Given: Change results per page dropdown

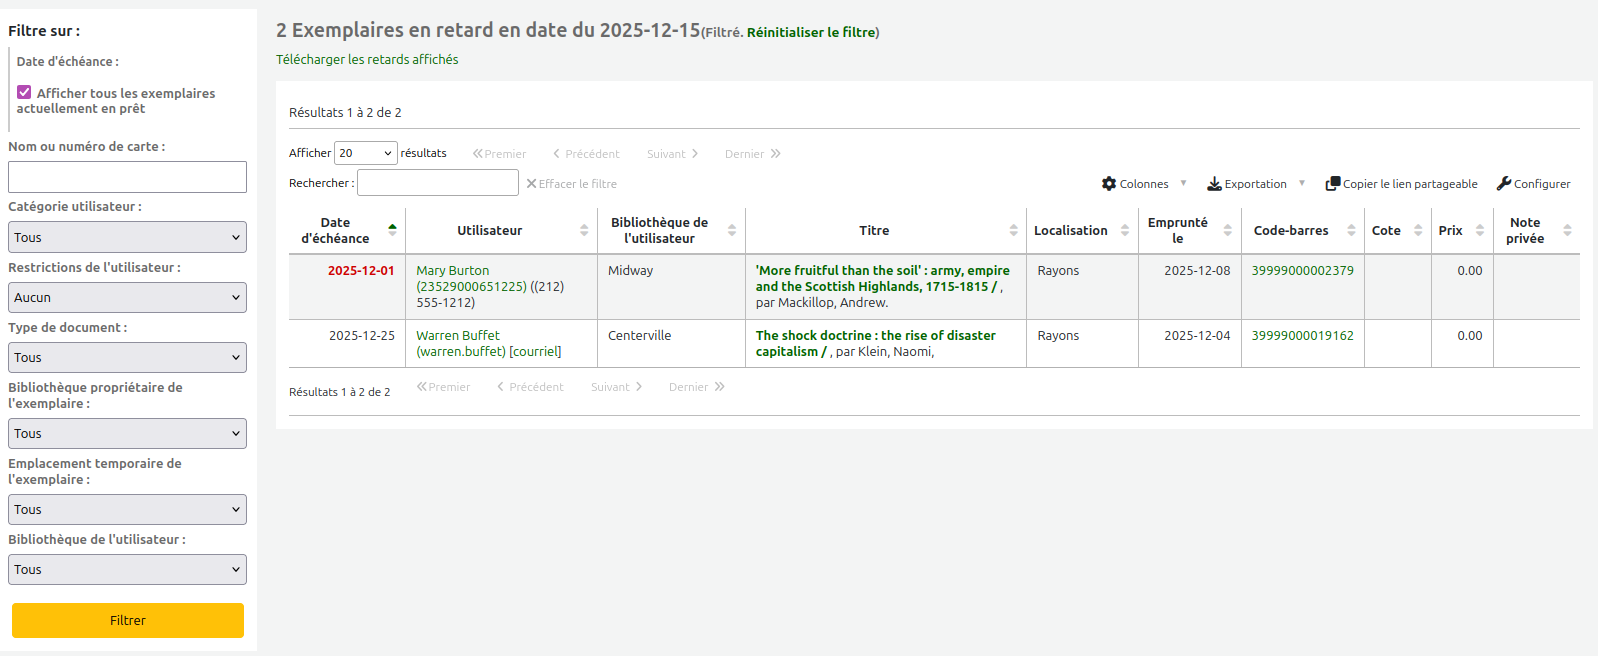Looking at the screenshot, I should click(x=365, y=153).
